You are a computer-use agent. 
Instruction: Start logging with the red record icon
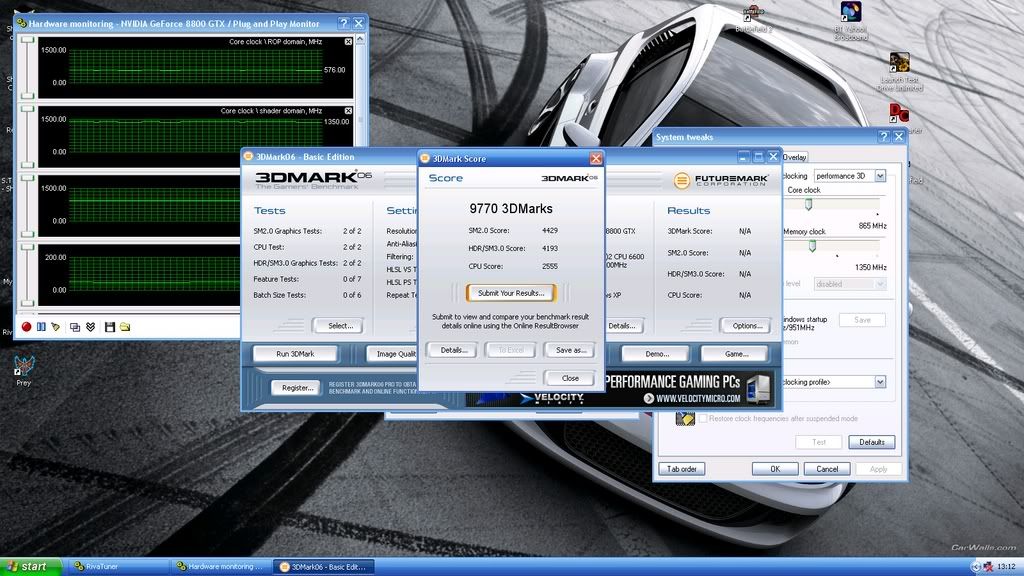point(26,327)
